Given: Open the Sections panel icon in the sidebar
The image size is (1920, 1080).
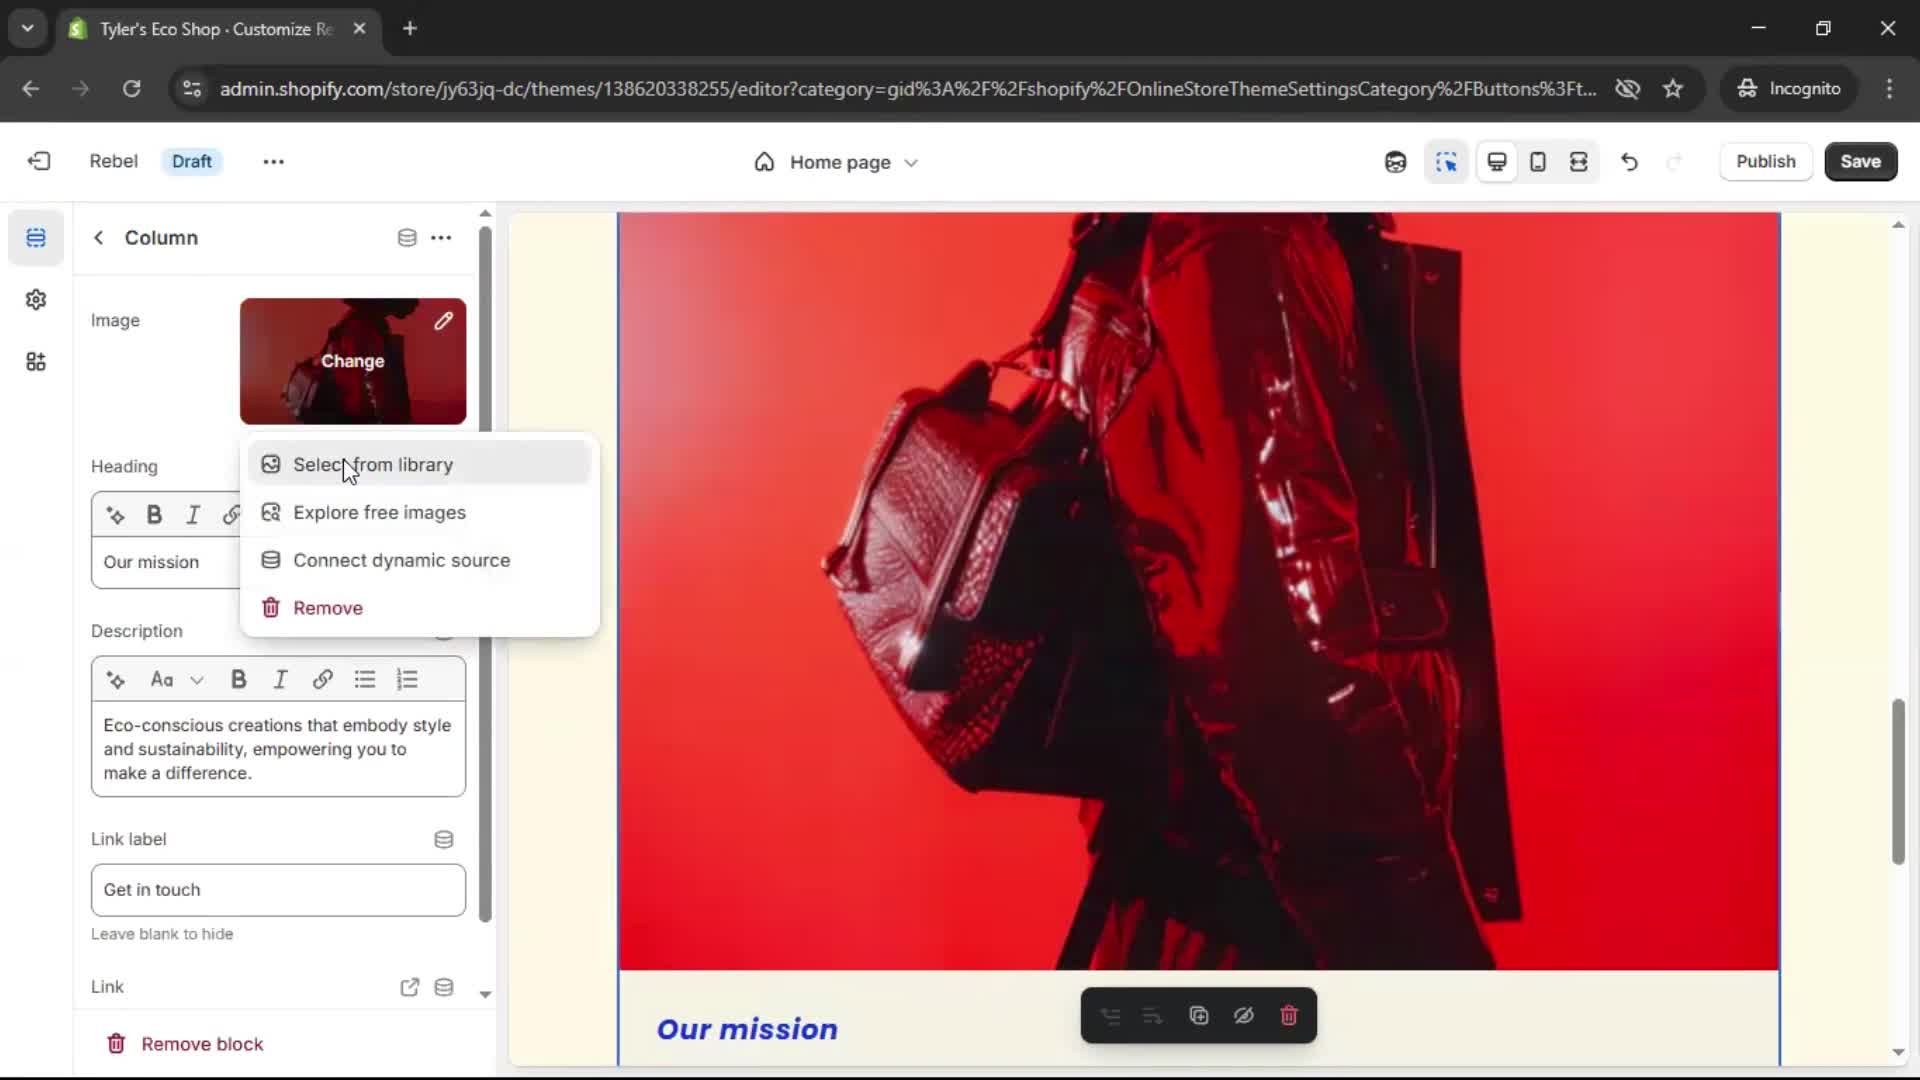Looking at the screenshot, I should [36, 238].
